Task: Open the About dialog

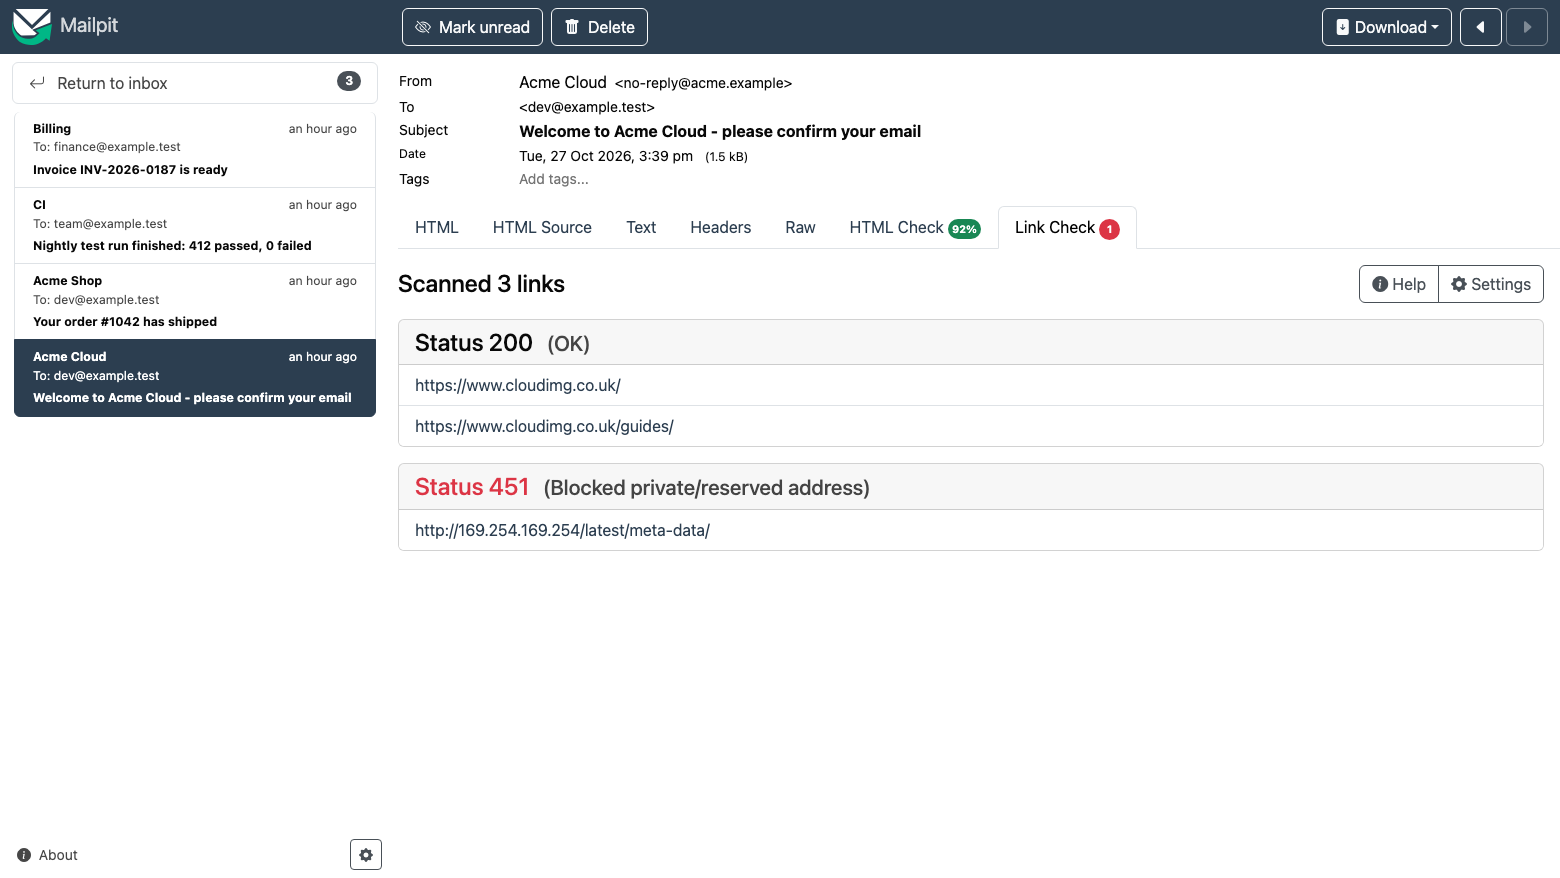Action: click(48, 855)
